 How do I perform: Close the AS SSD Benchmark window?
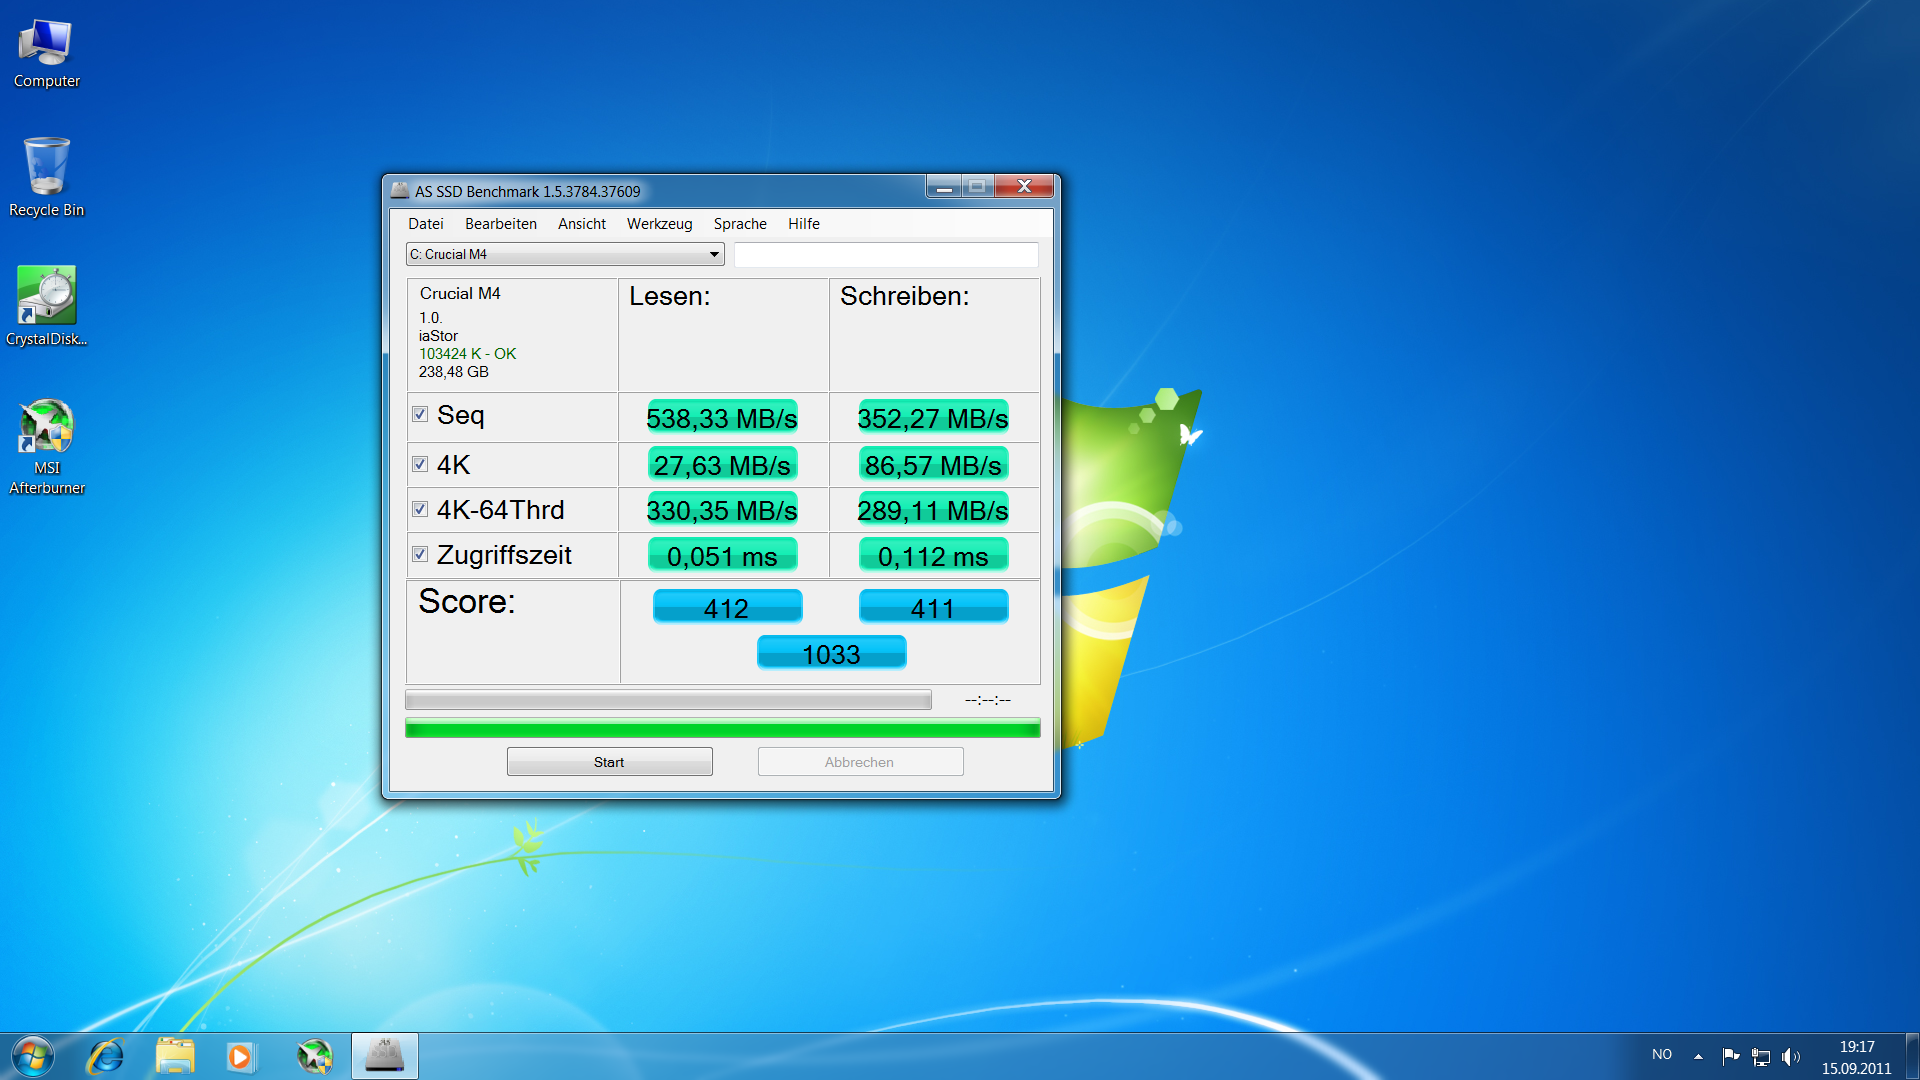(1024, 186)
